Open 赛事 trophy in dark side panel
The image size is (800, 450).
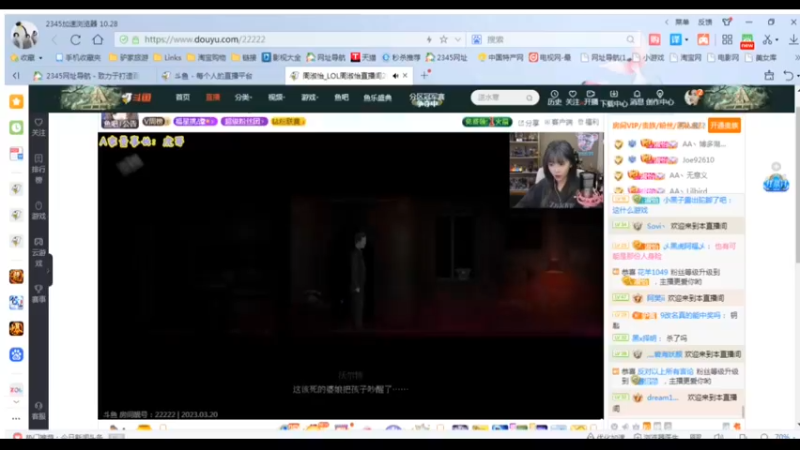(39, 293)
